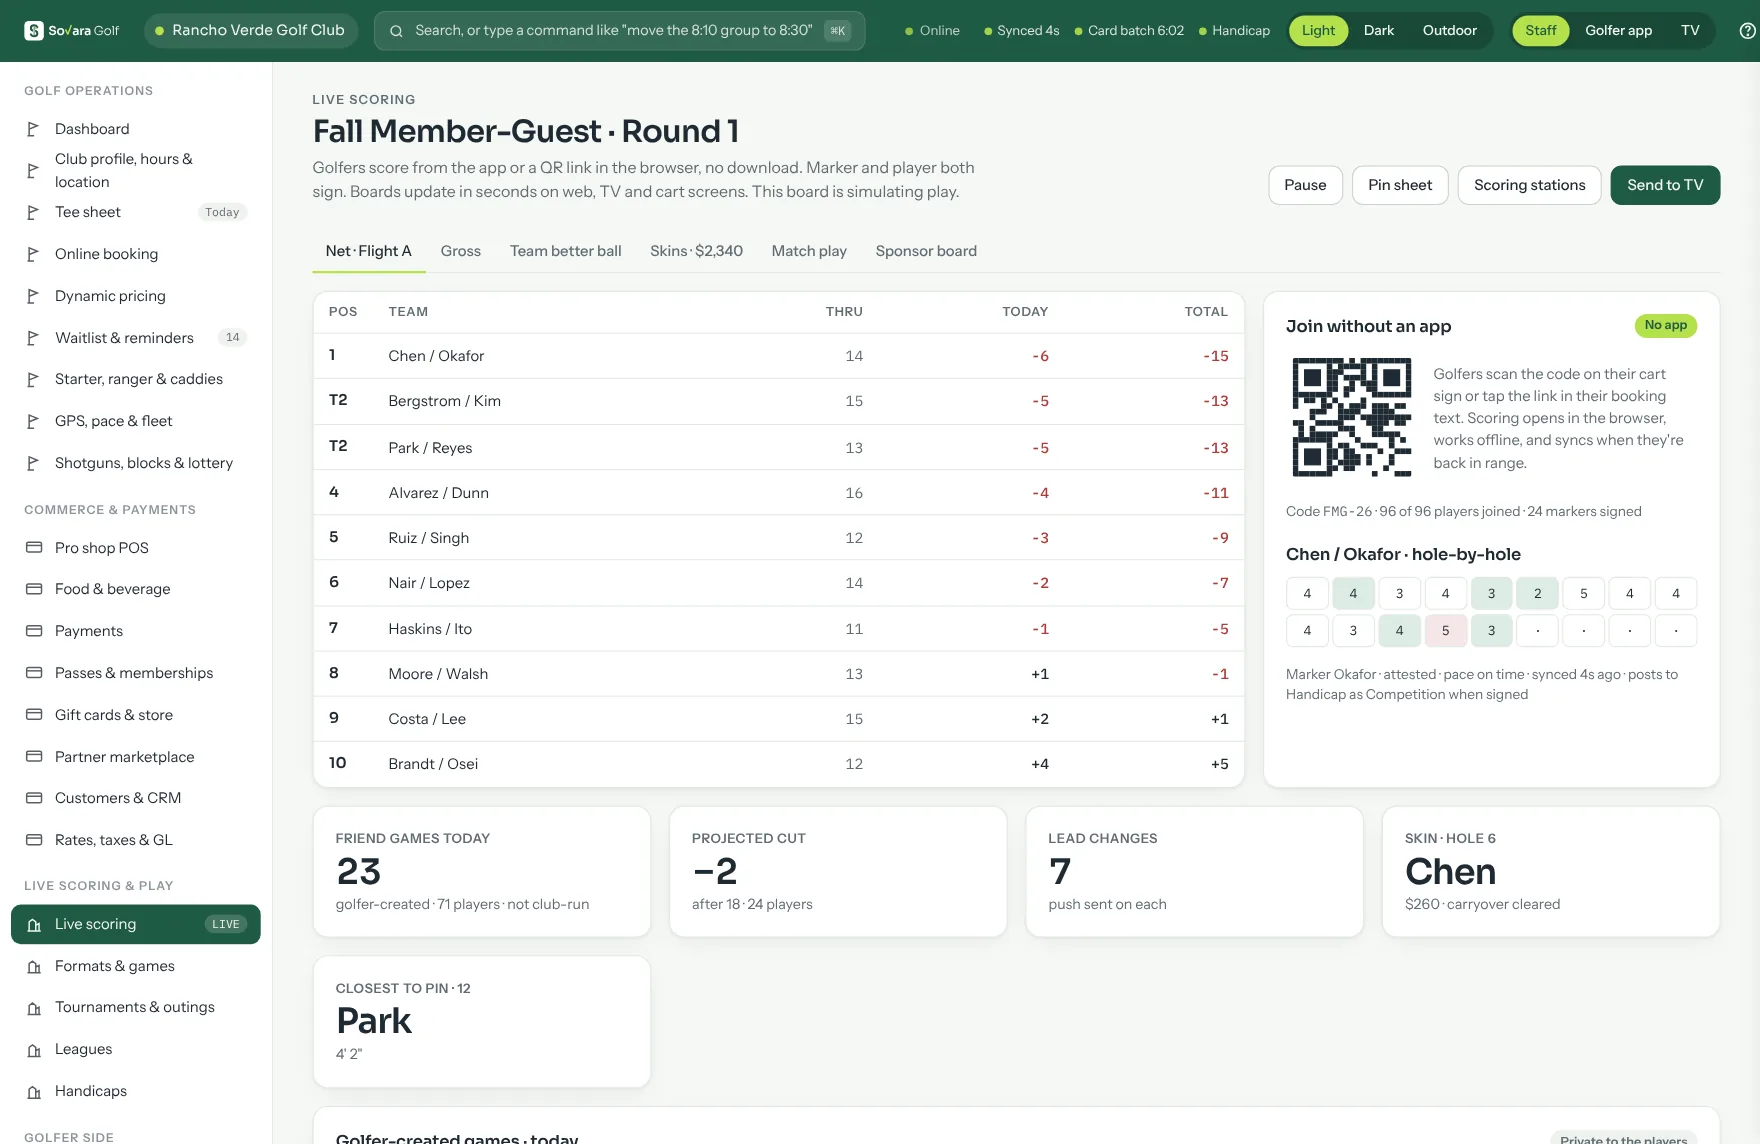Click the QR code image

[1351, 417]
